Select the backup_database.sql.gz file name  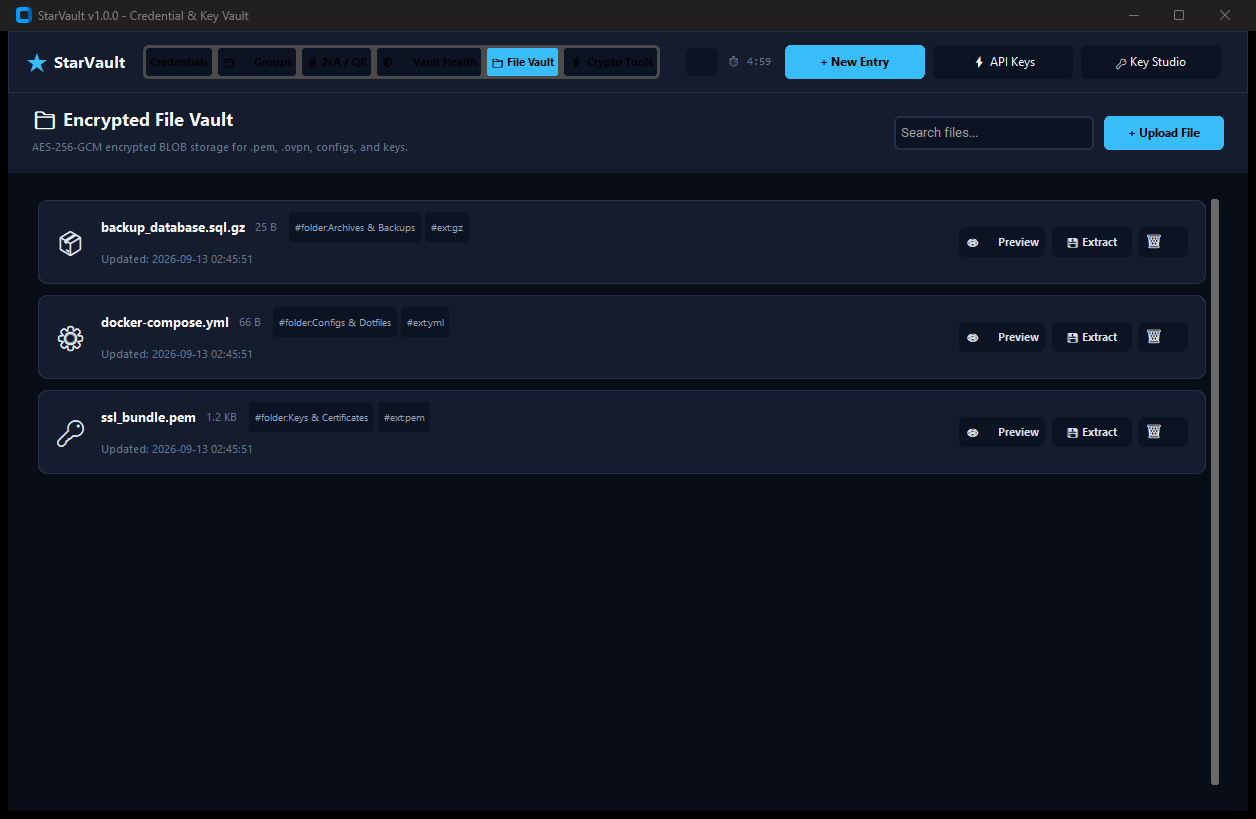(x=173, y=227)
